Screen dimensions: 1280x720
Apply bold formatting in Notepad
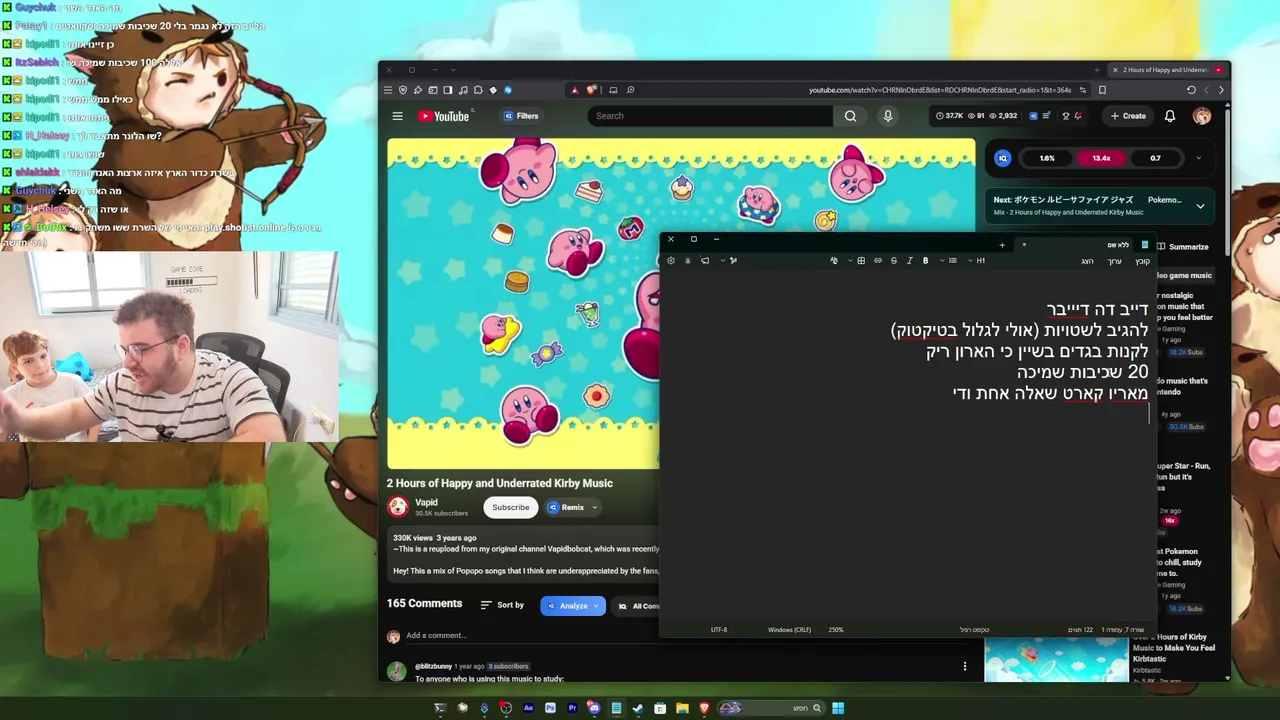pos(925,261)
